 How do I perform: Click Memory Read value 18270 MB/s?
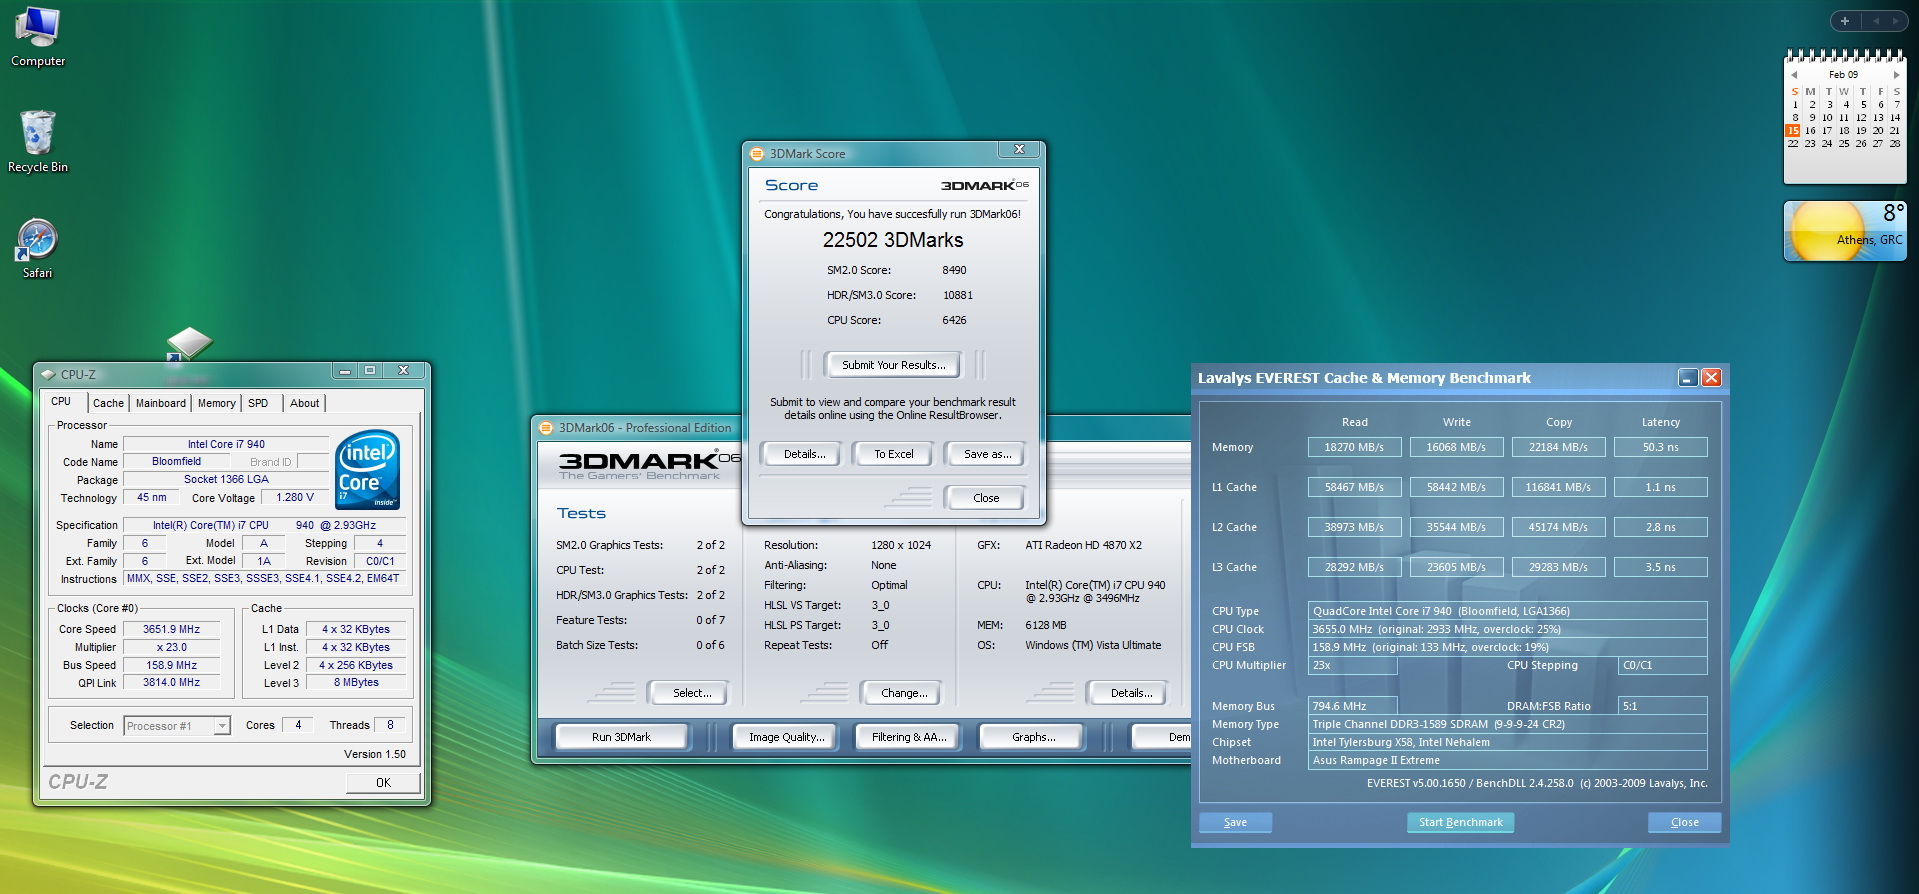[x=1354, y=447]
